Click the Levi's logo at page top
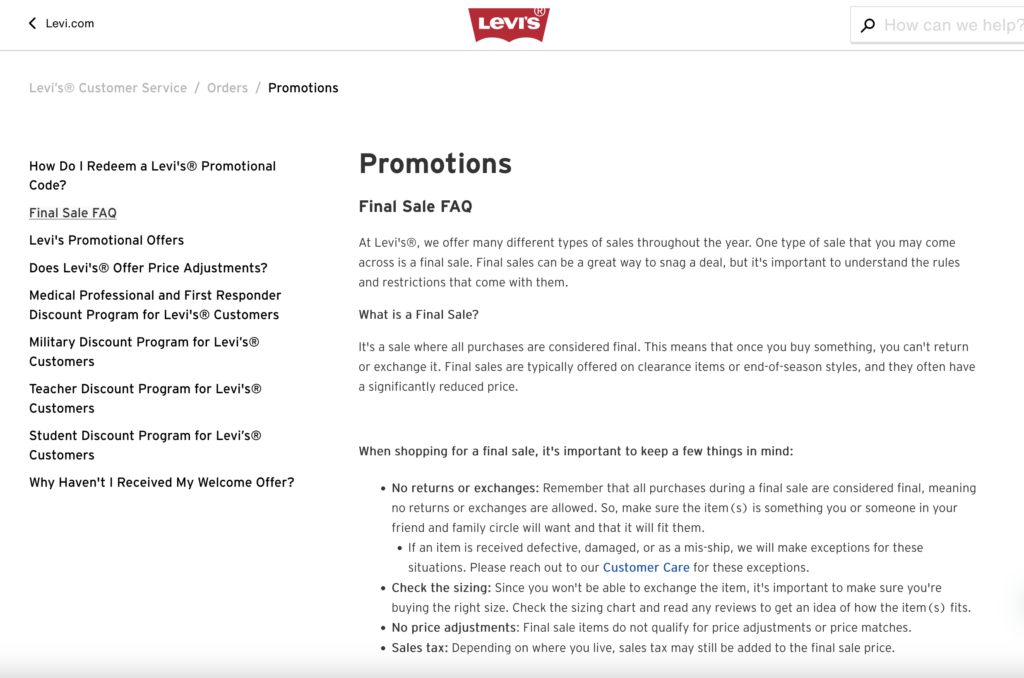The width and height of the screenshot is (1024, 678). pos(509,24)
